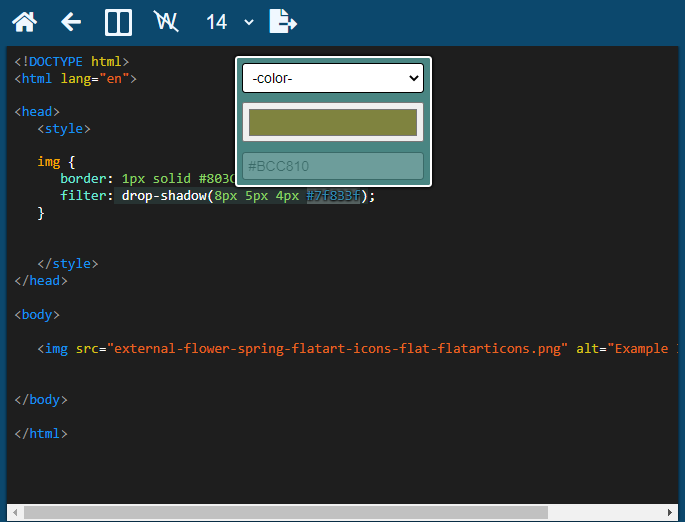Image resolution: width=685 pixels, height=522 pixels.
Task: Click the 'border' property text
Action: (x=83, y=179)
